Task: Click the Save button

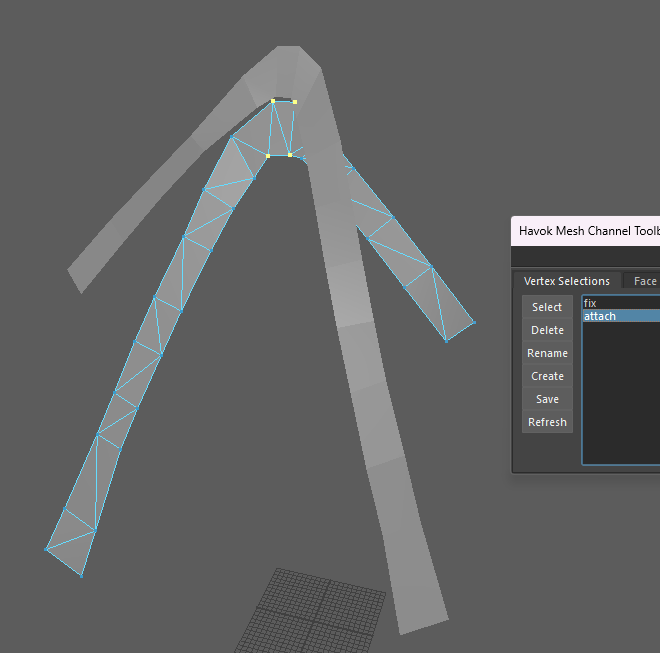Action: pos(547,399)
